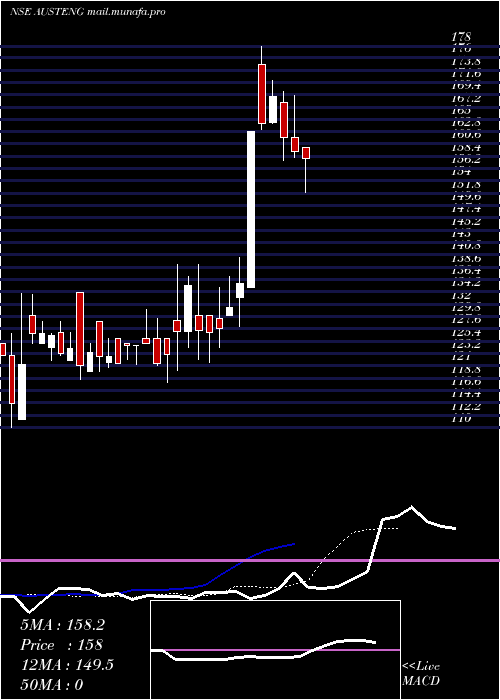
Task: Click the 121 price axis label
Action: coord(461,357)
